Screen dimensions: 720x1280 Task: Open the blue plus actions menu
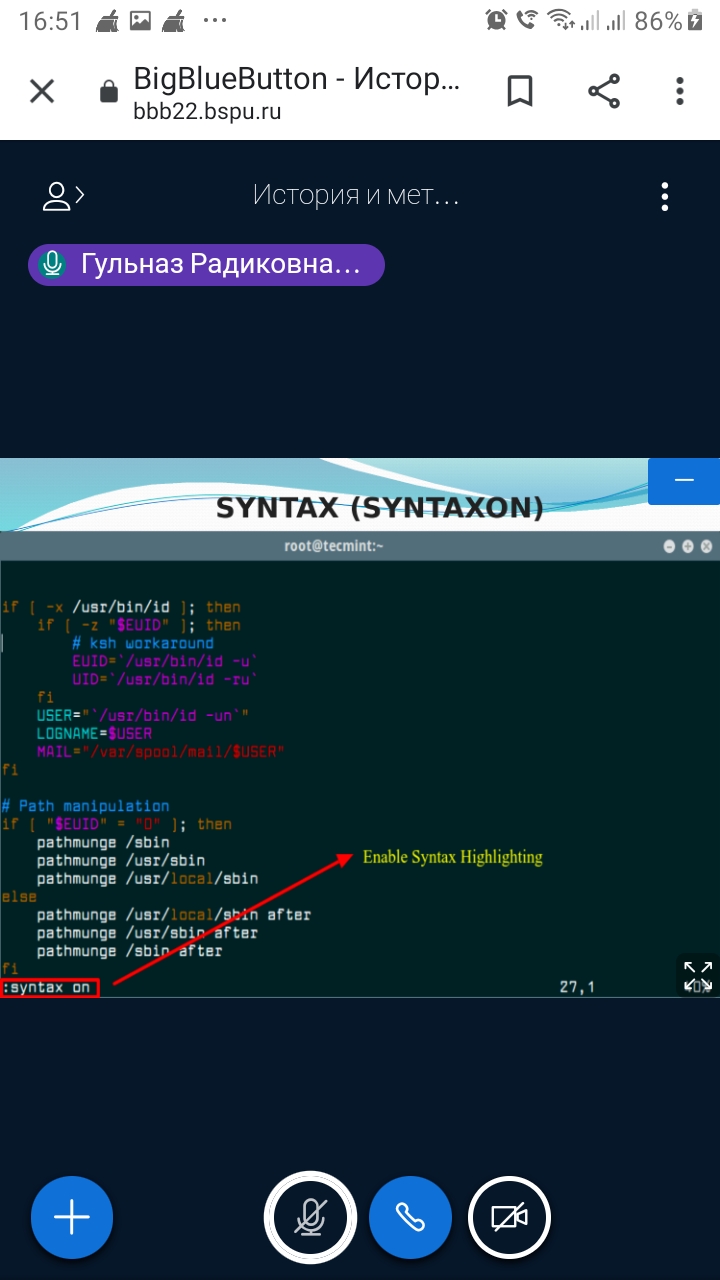[x=72, y=1217]
